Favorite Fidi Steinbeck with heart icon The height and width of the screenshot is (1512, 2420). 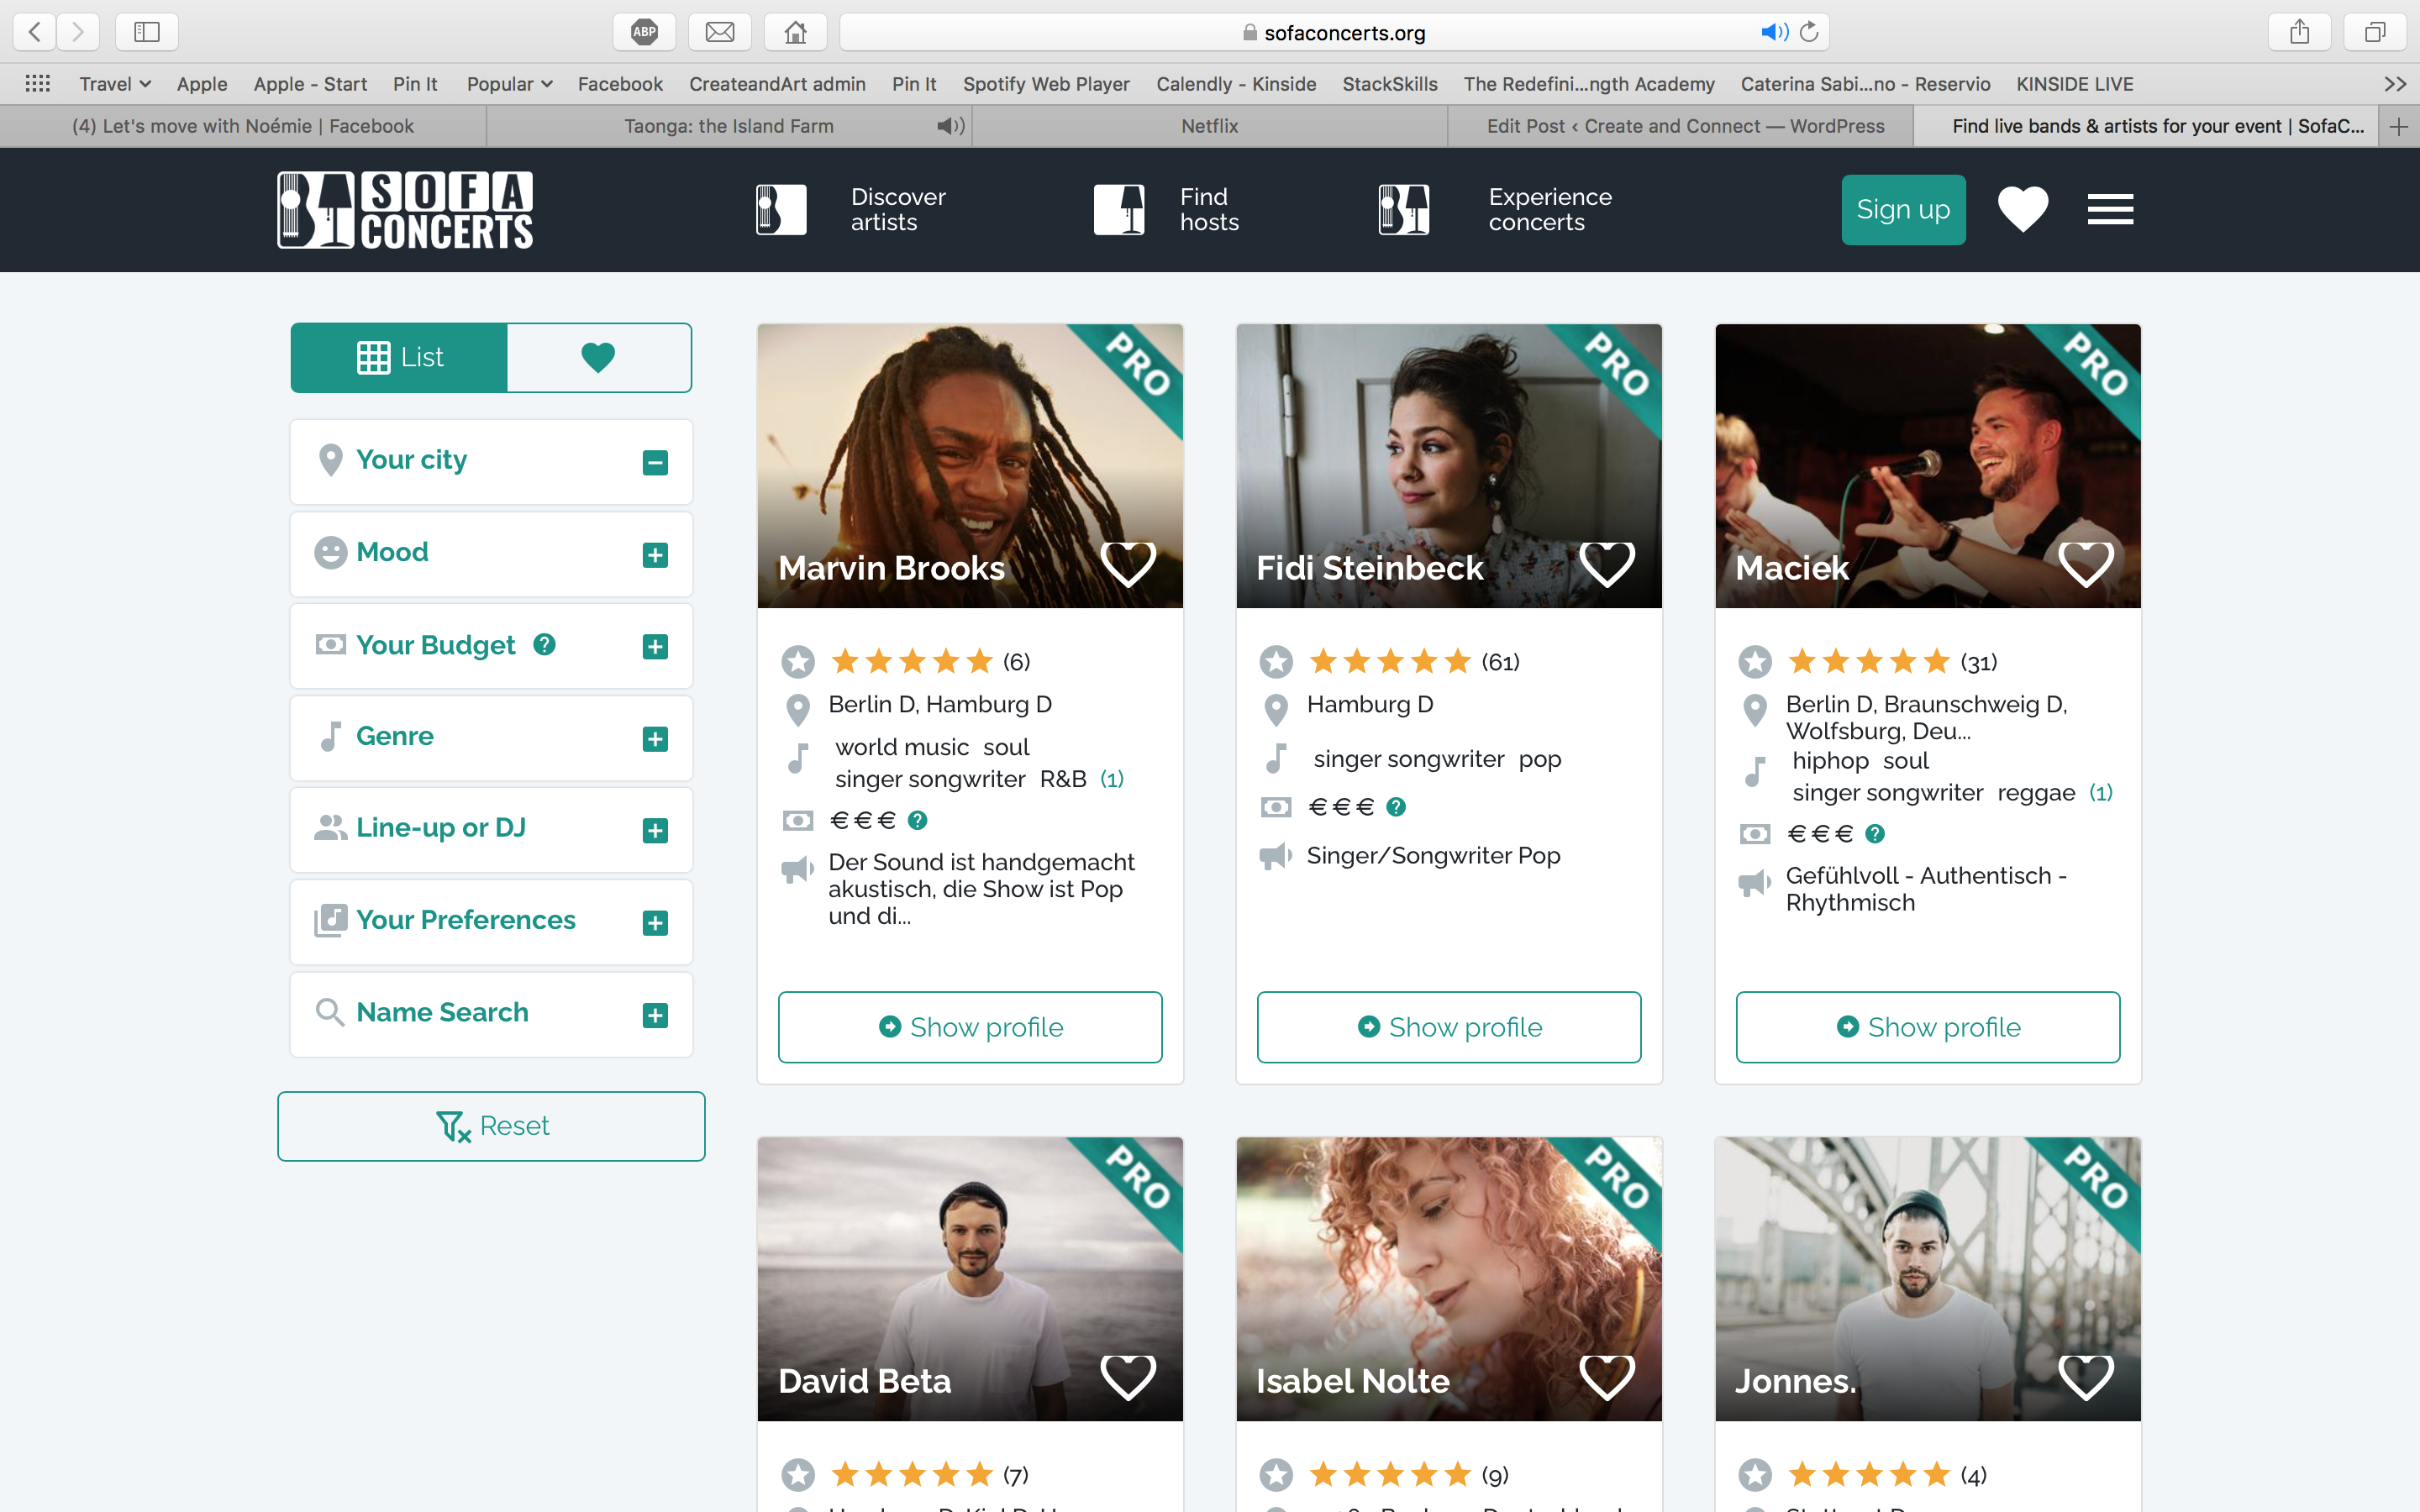[x=1607, y=564]
